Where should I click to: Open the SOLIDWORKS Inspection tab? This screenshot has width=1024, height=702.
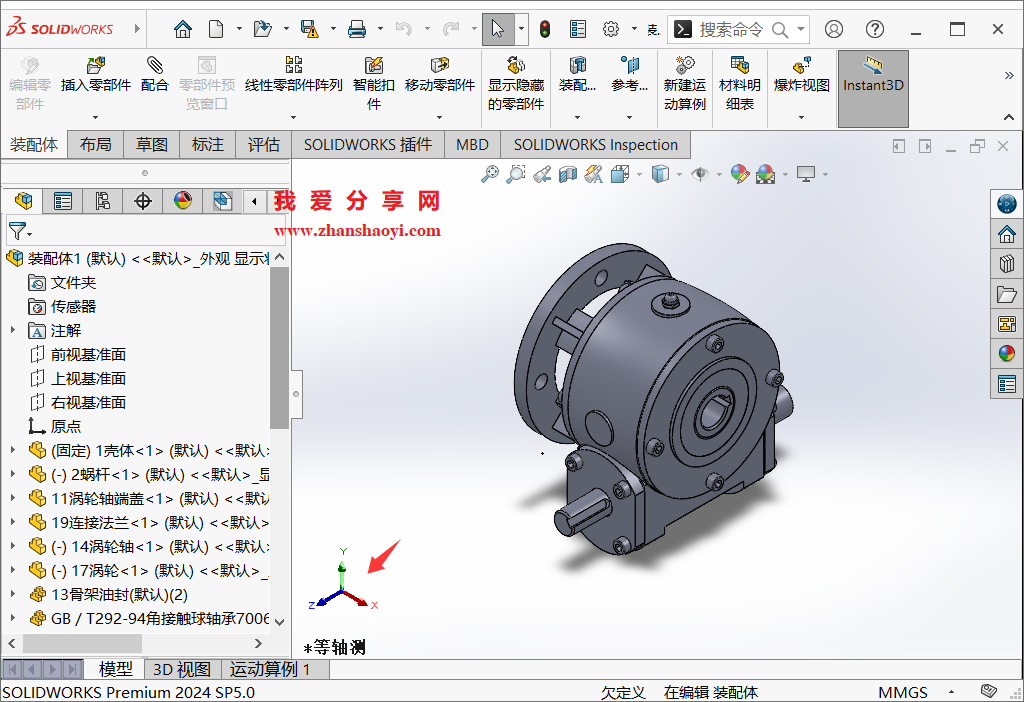(x=596, y=144)
